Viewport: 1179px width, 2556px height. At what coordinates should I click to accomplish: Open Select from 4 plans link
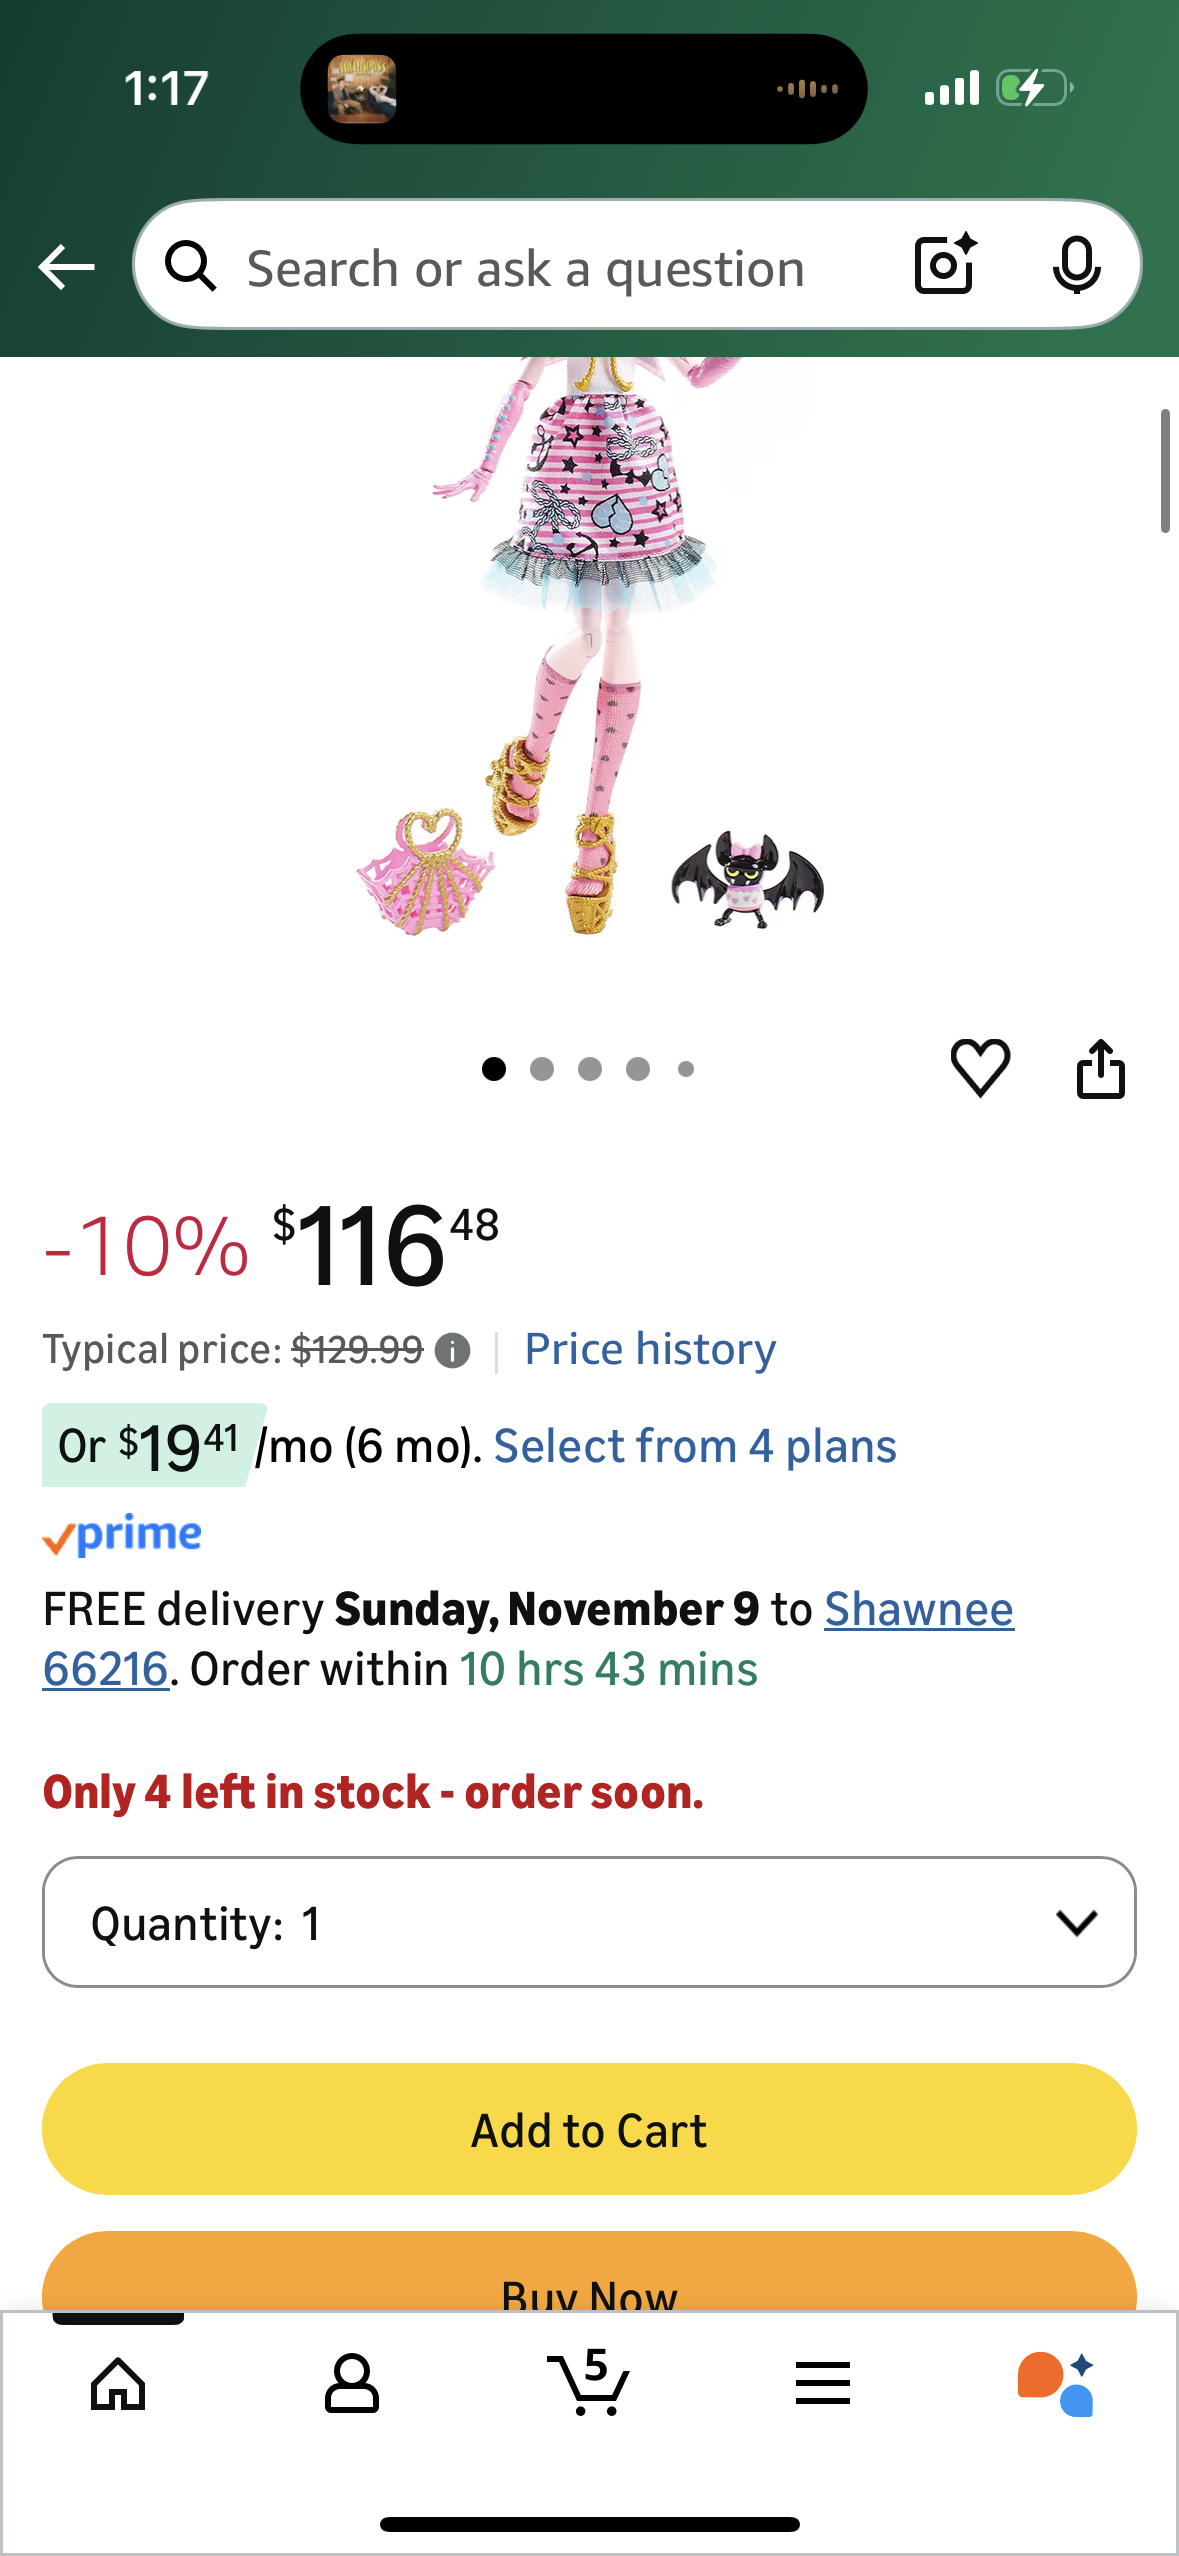coord(695,1446)
